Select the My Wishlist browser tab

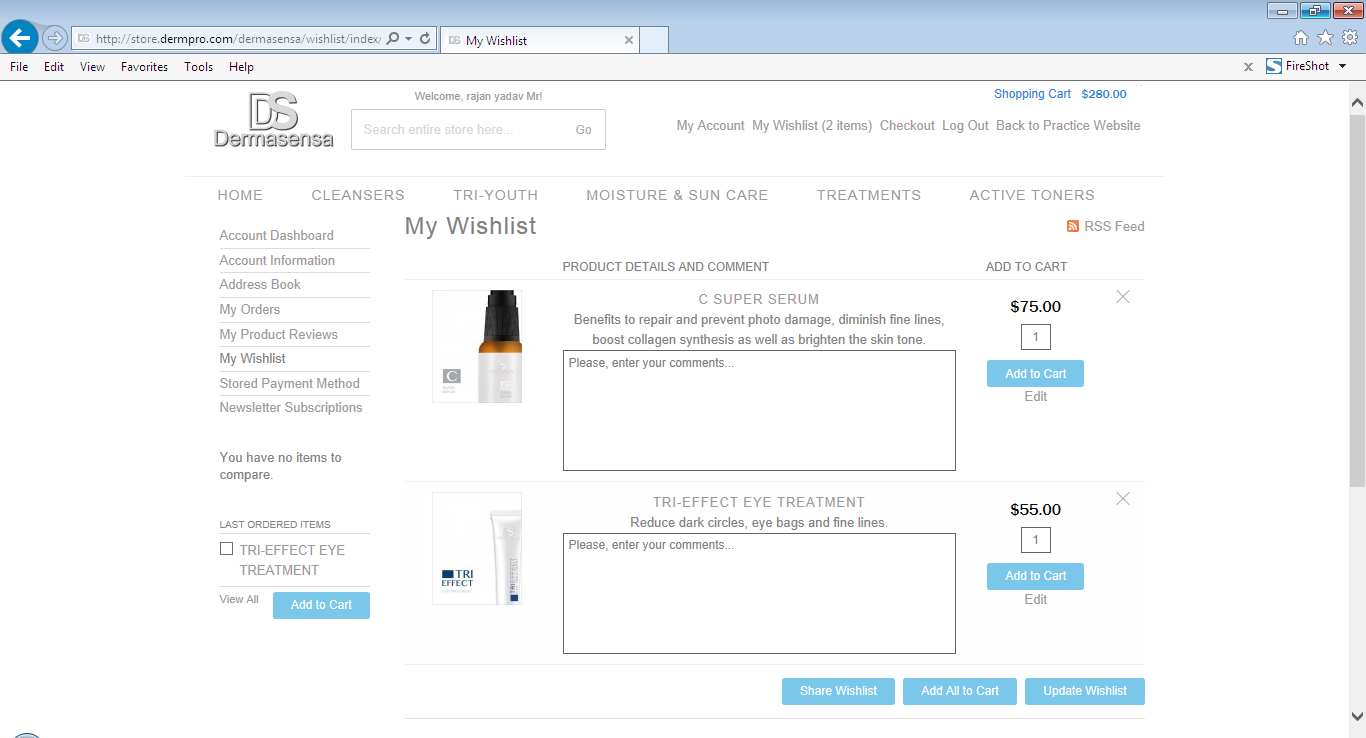pyautogui.click(x=539, y=40)
